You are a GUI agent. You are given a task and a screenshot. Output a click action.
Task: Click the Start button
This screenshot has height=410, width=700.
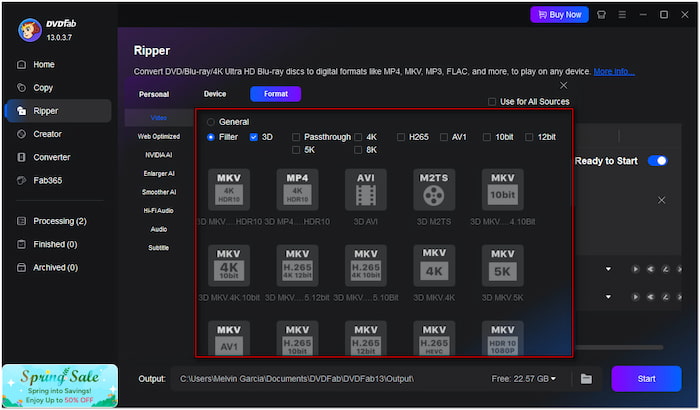pos(646,379)
